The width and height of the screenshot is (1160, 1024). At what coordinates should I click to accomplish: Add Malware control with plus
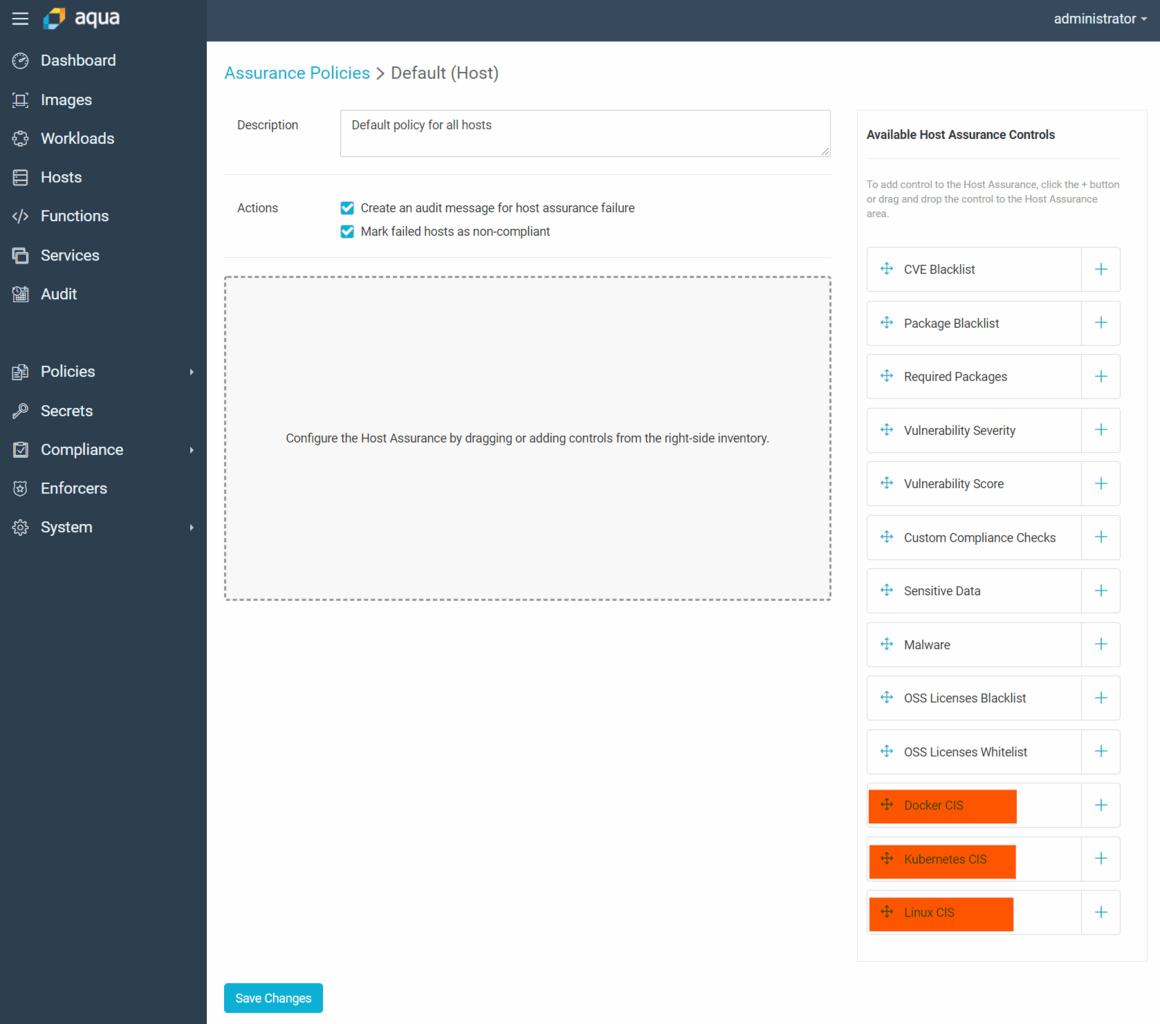pos(1101,644)
